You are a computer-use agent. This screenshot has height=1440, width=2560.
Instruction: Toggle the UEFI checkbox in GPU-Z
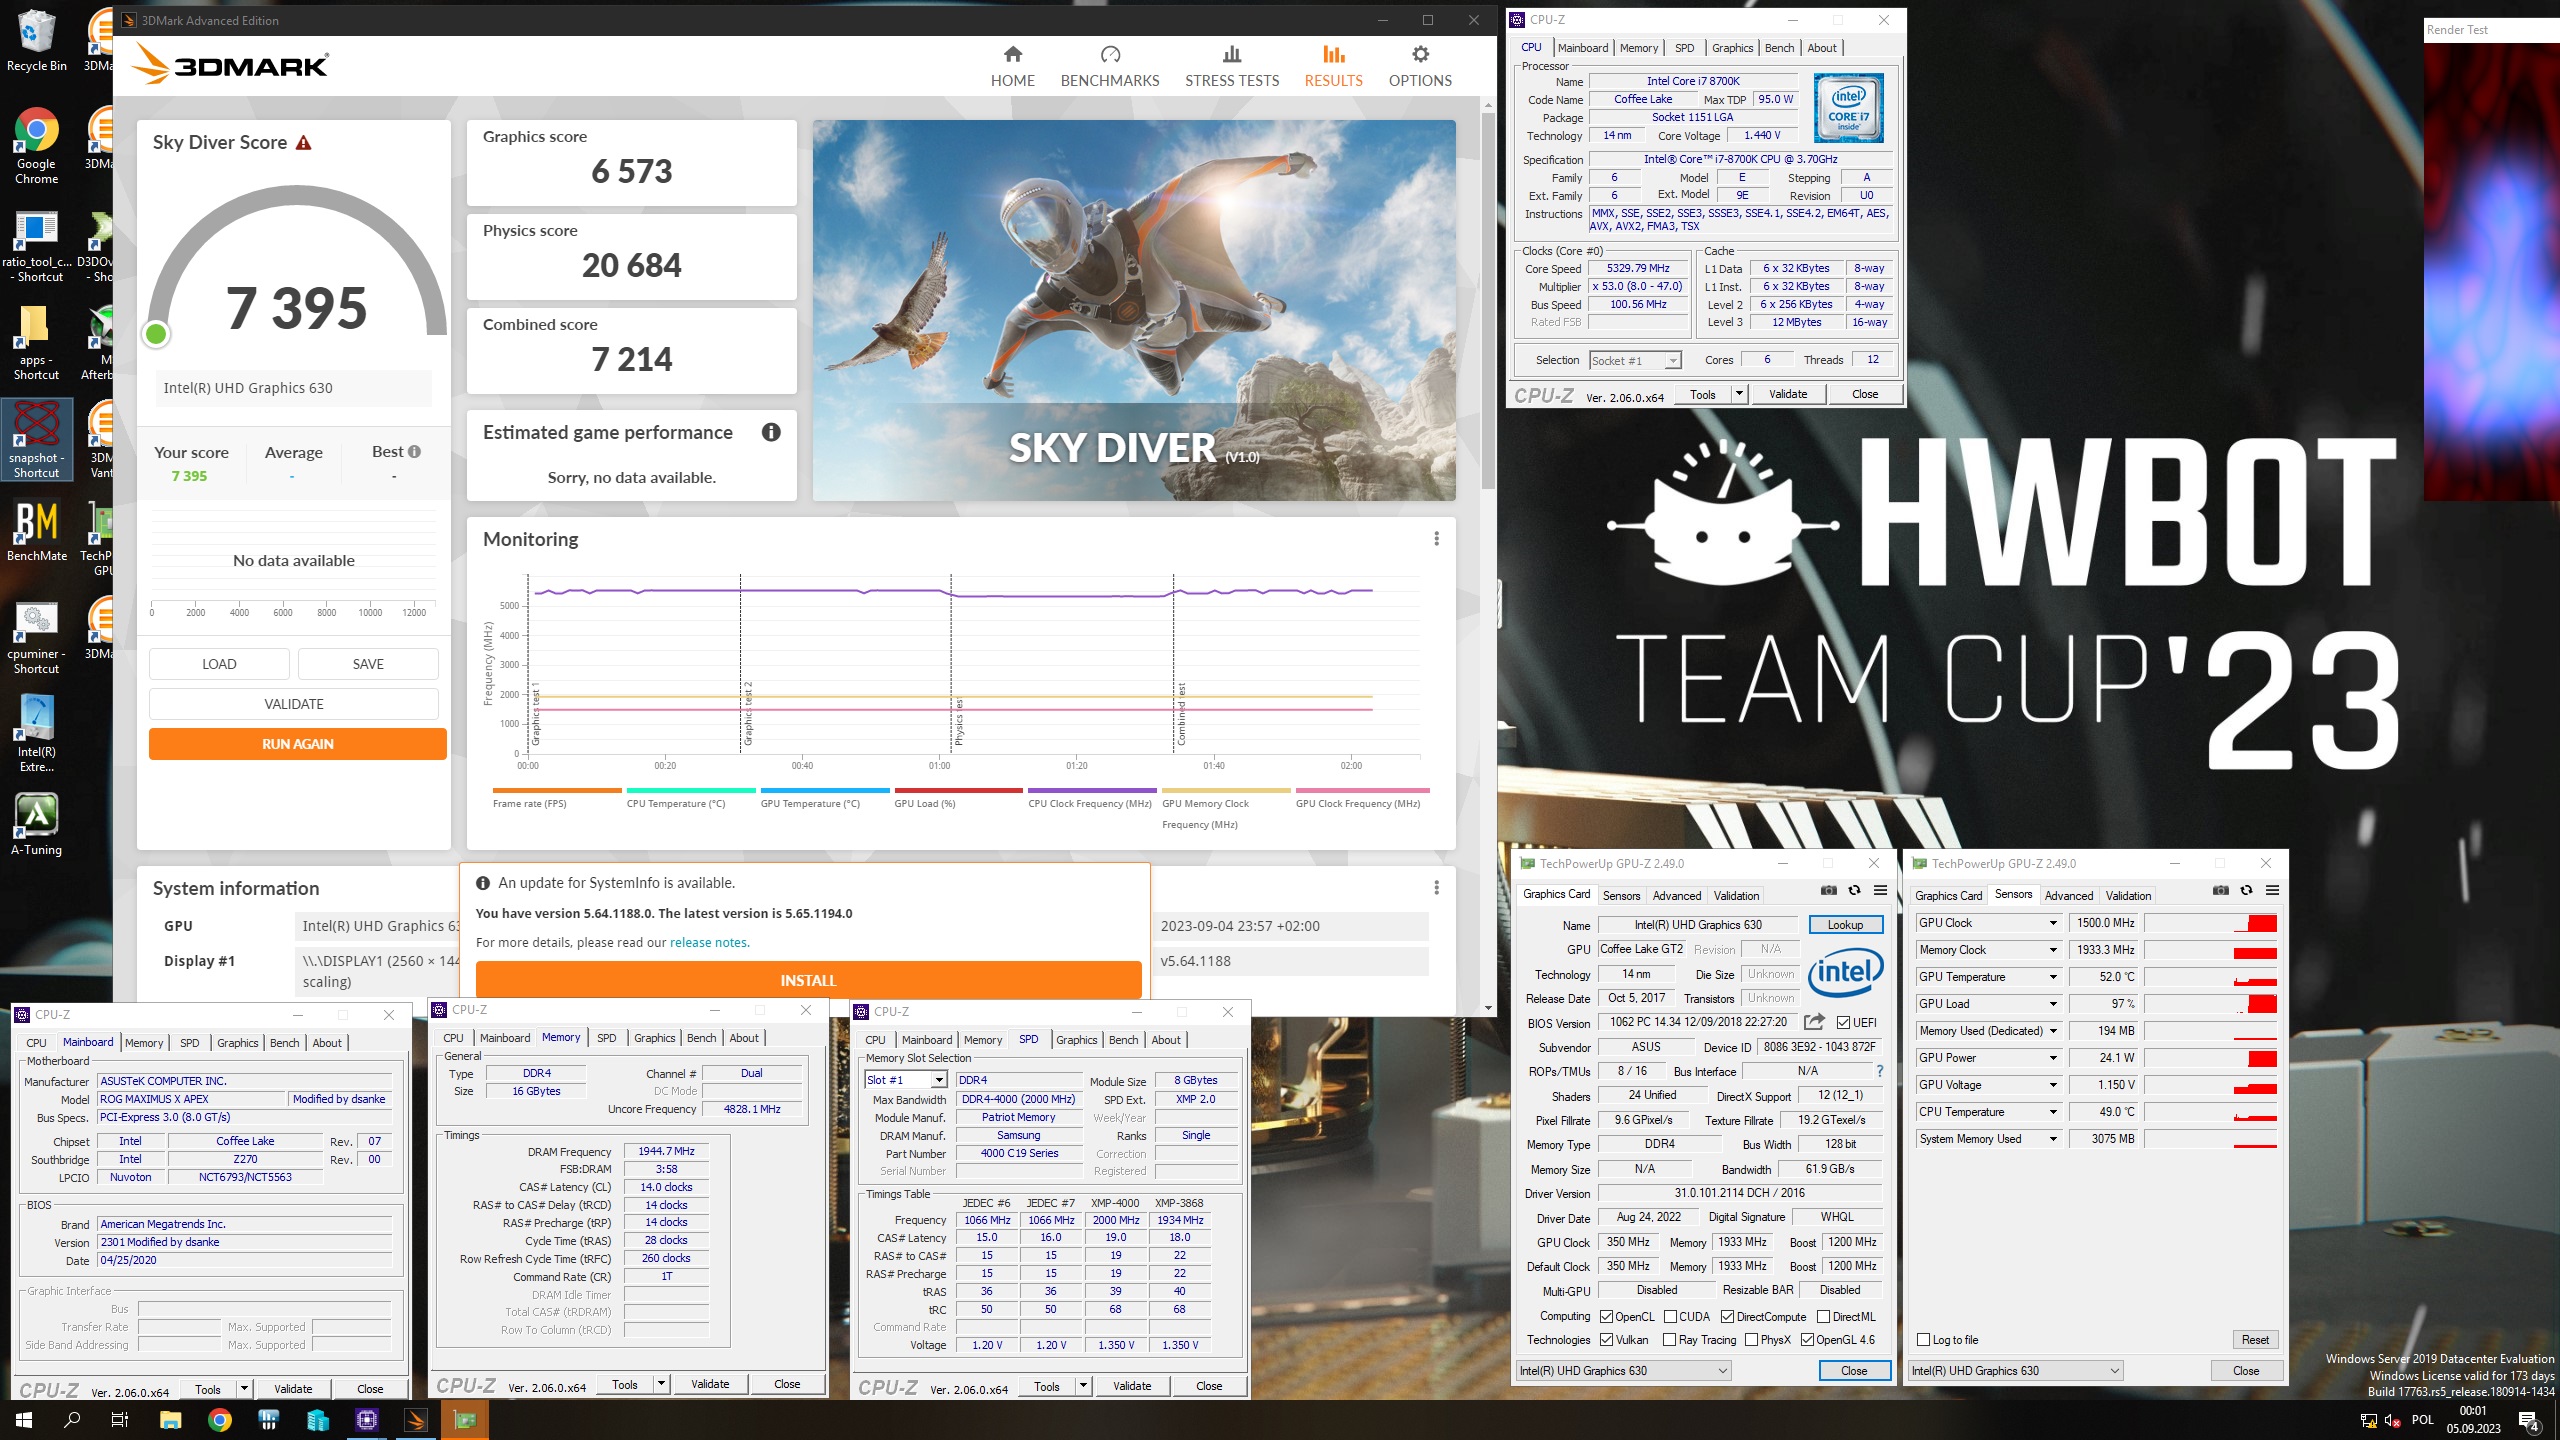coord(1842,1022)
